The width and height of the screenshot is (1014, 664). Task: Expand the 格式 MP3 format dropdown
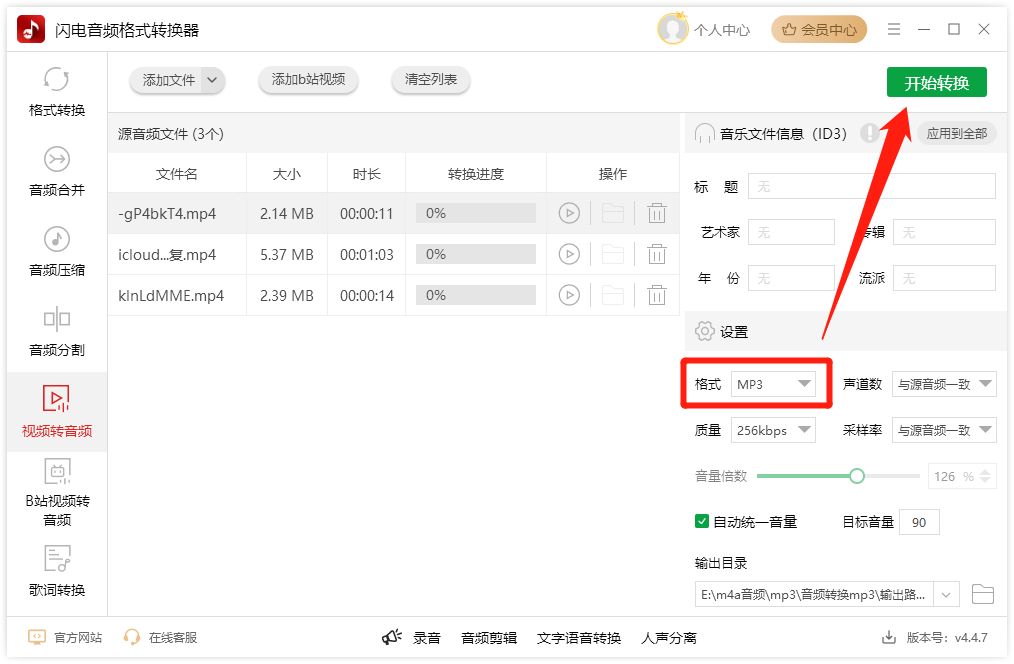tap(773, 384)
